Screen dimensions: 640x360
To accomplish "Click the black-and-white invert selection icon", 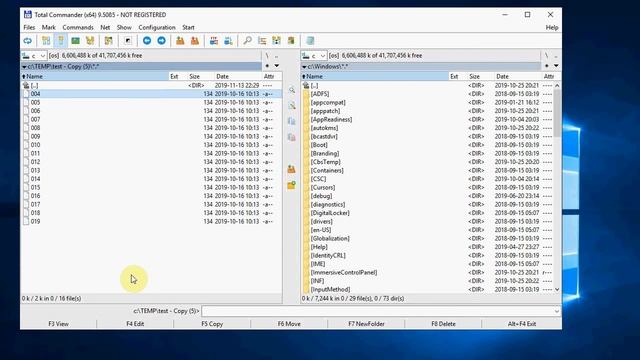I will [128, 41].
